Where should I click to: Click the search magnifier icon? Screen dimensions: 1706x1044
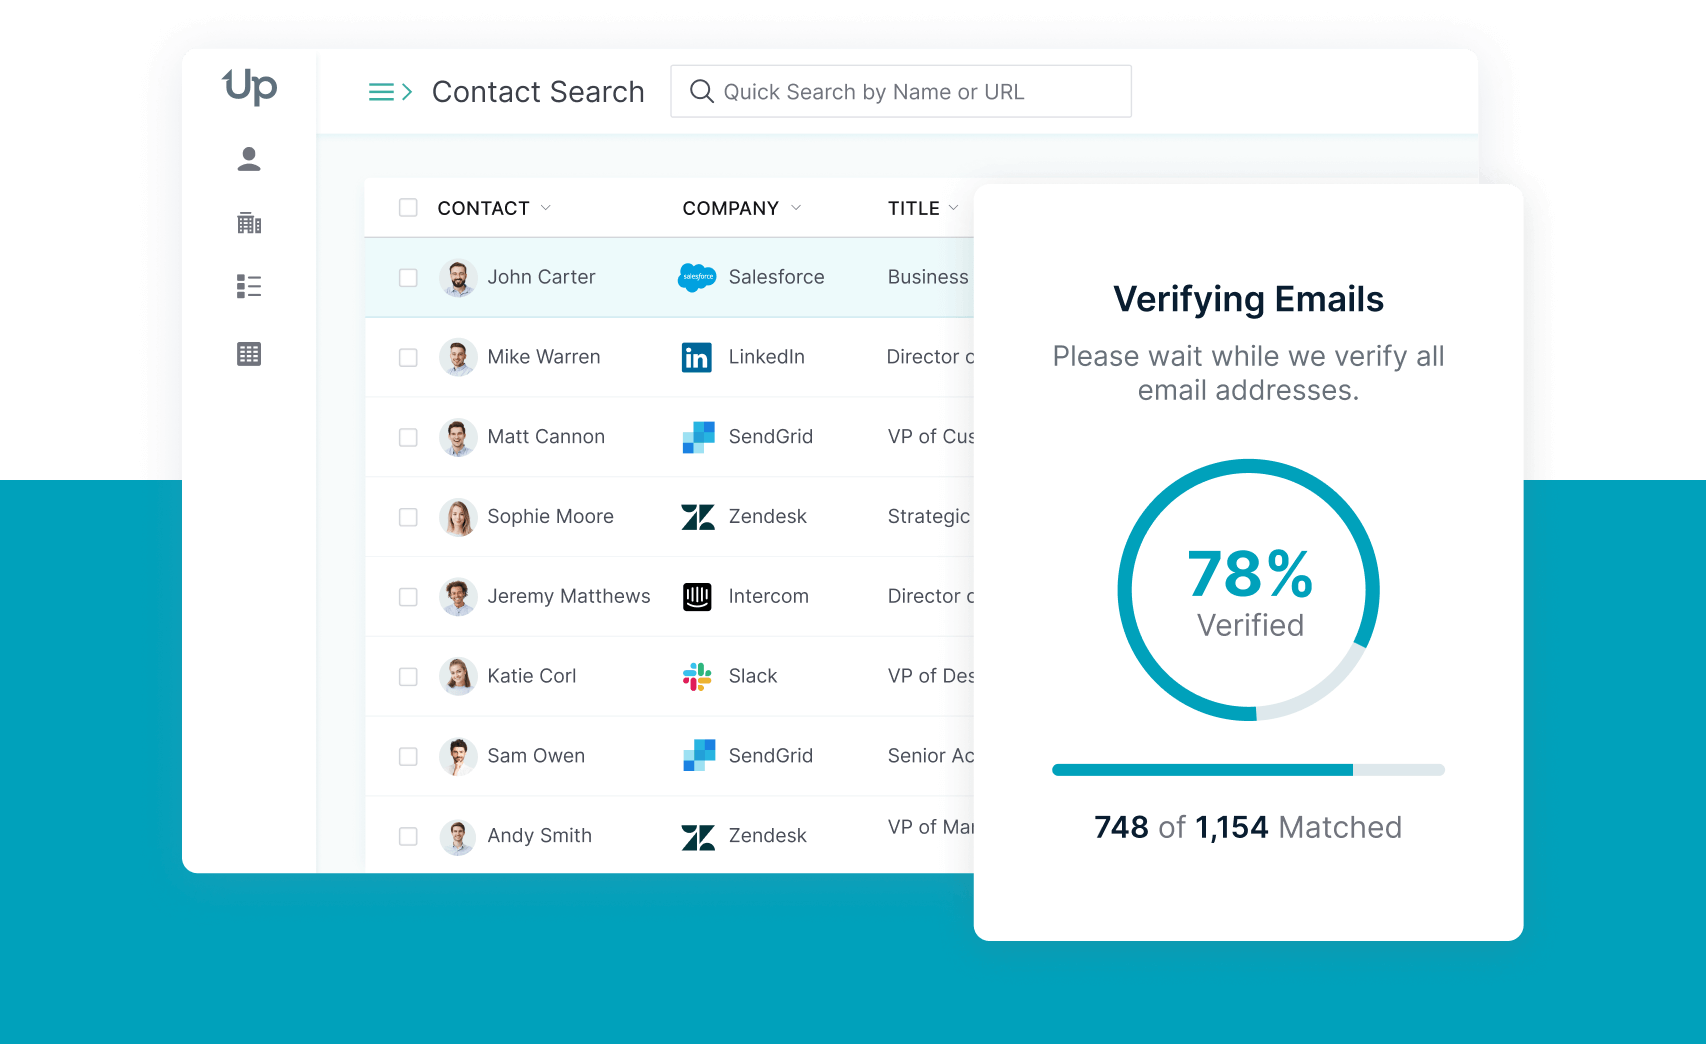tap(702, 92)
